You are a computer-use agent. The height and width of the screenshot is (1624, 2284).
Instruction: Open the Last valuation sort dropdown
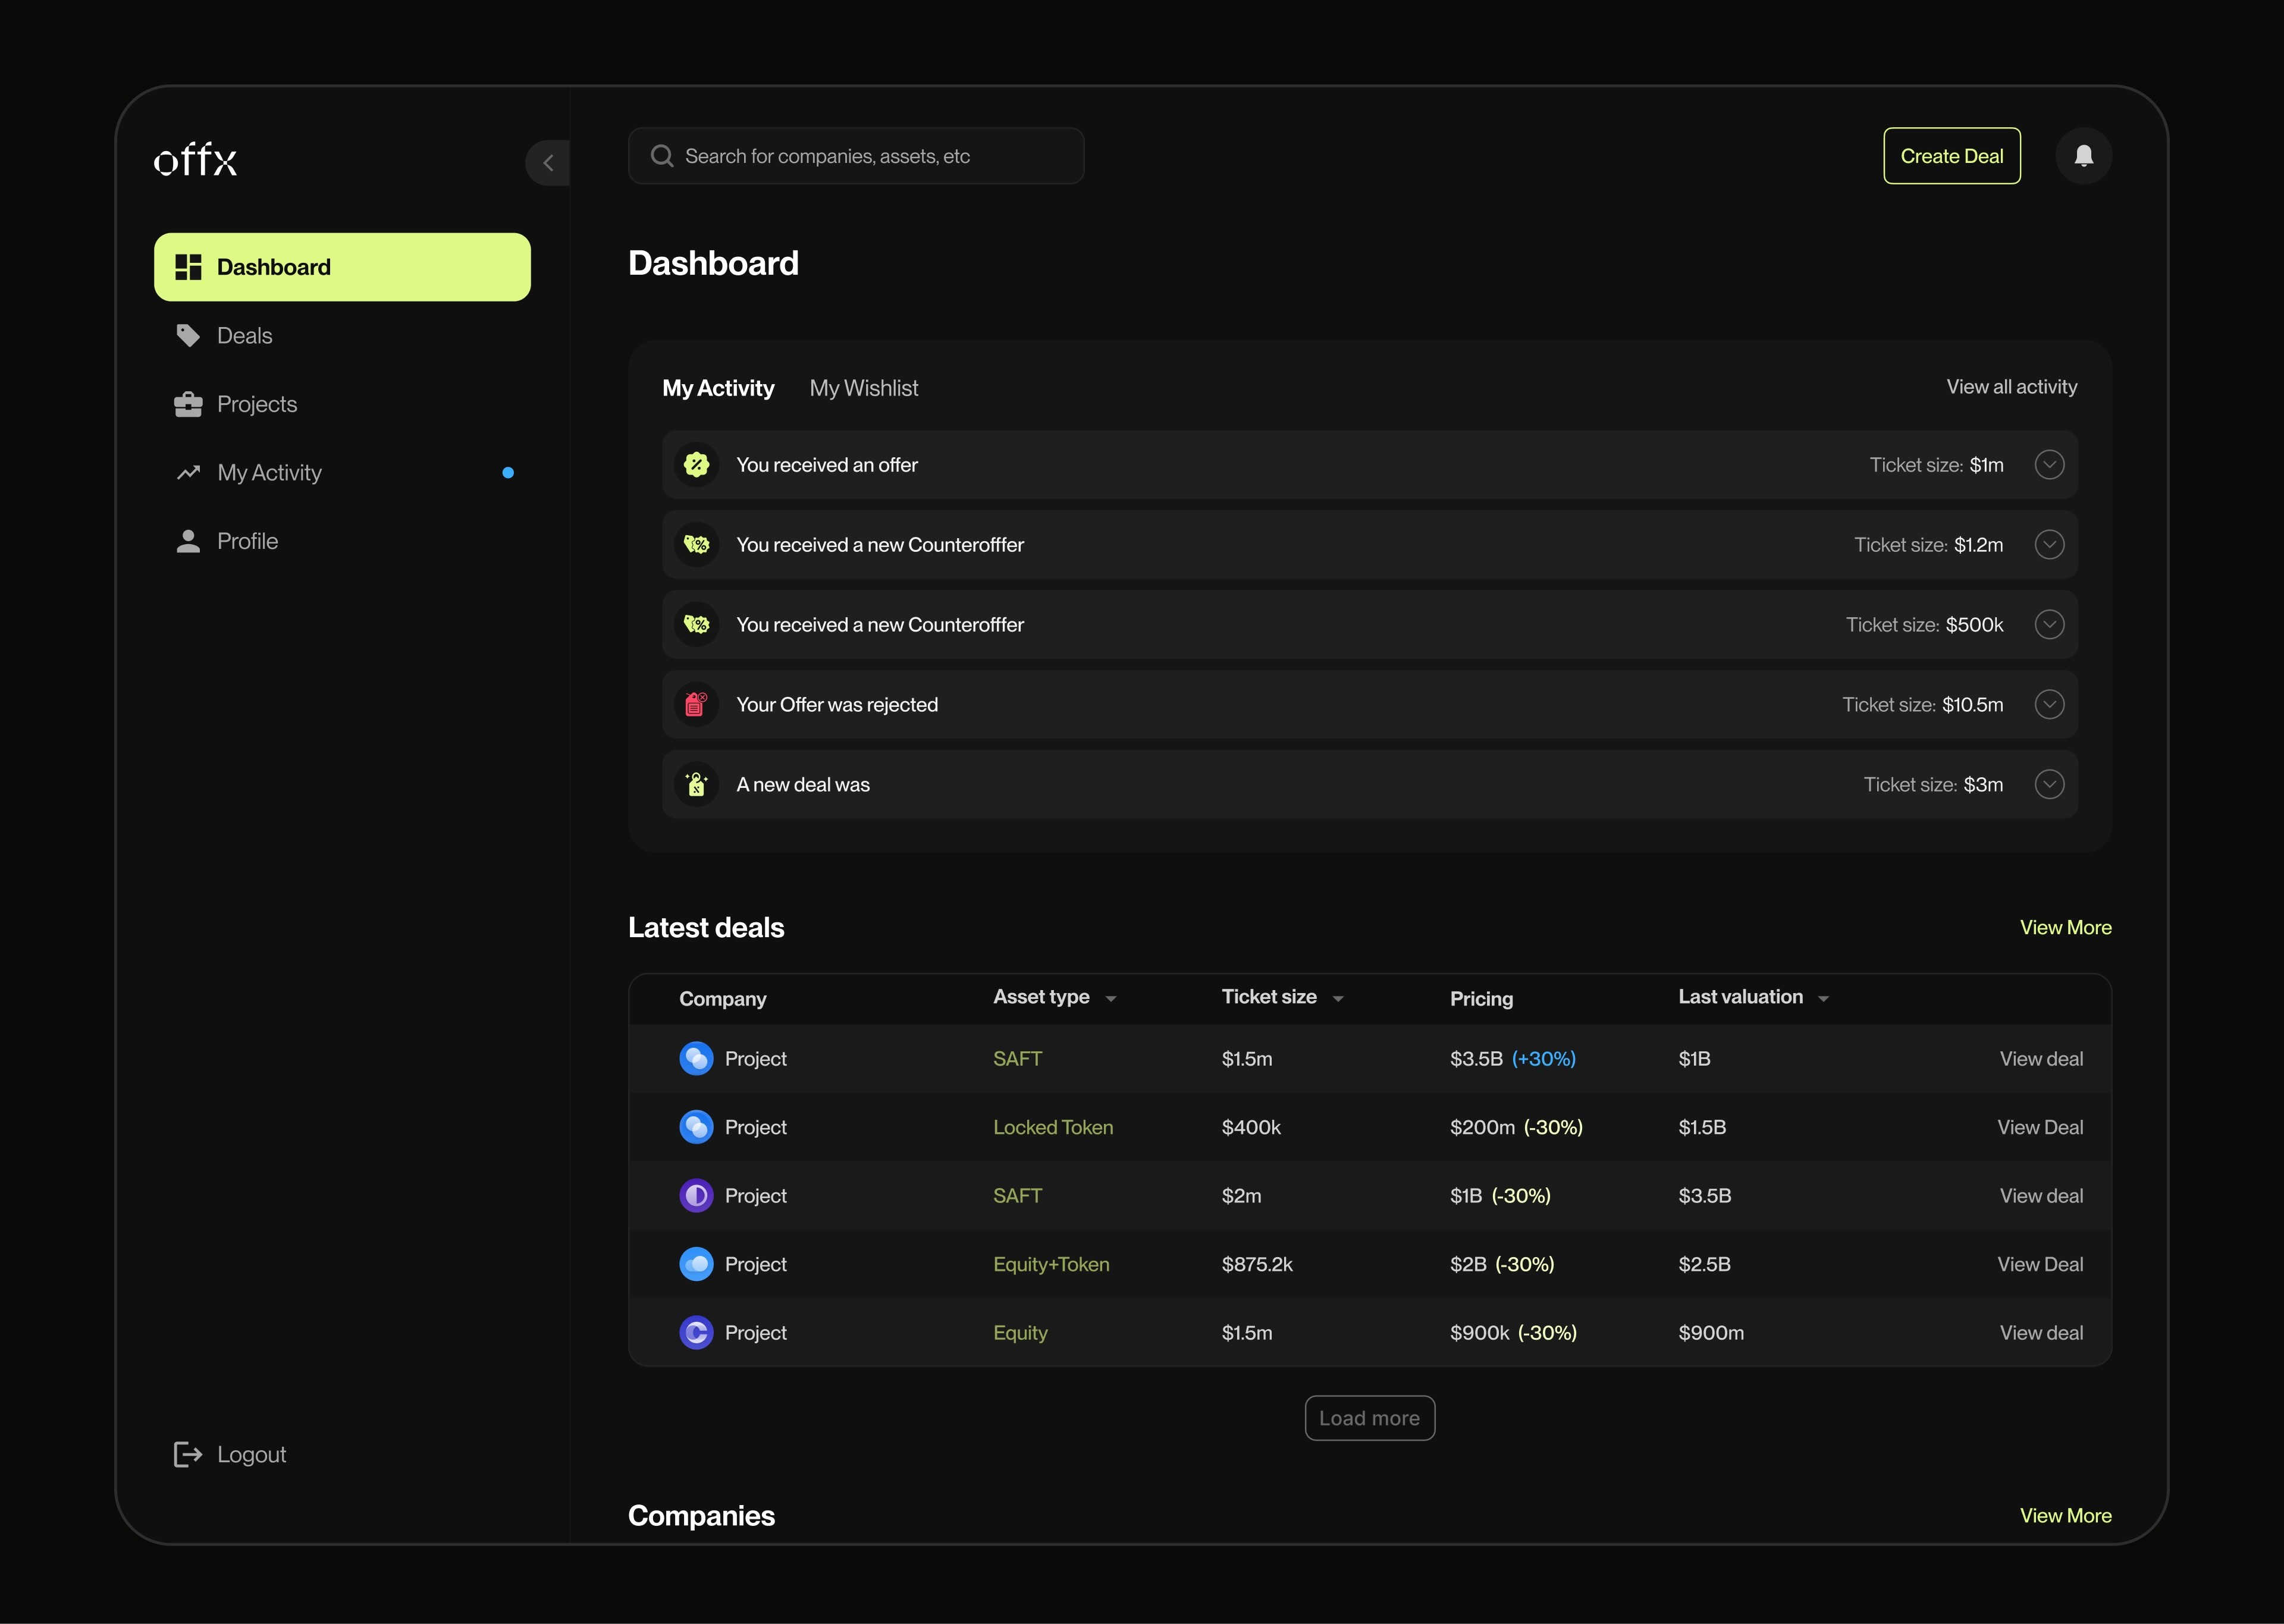tap(1823, 999)
